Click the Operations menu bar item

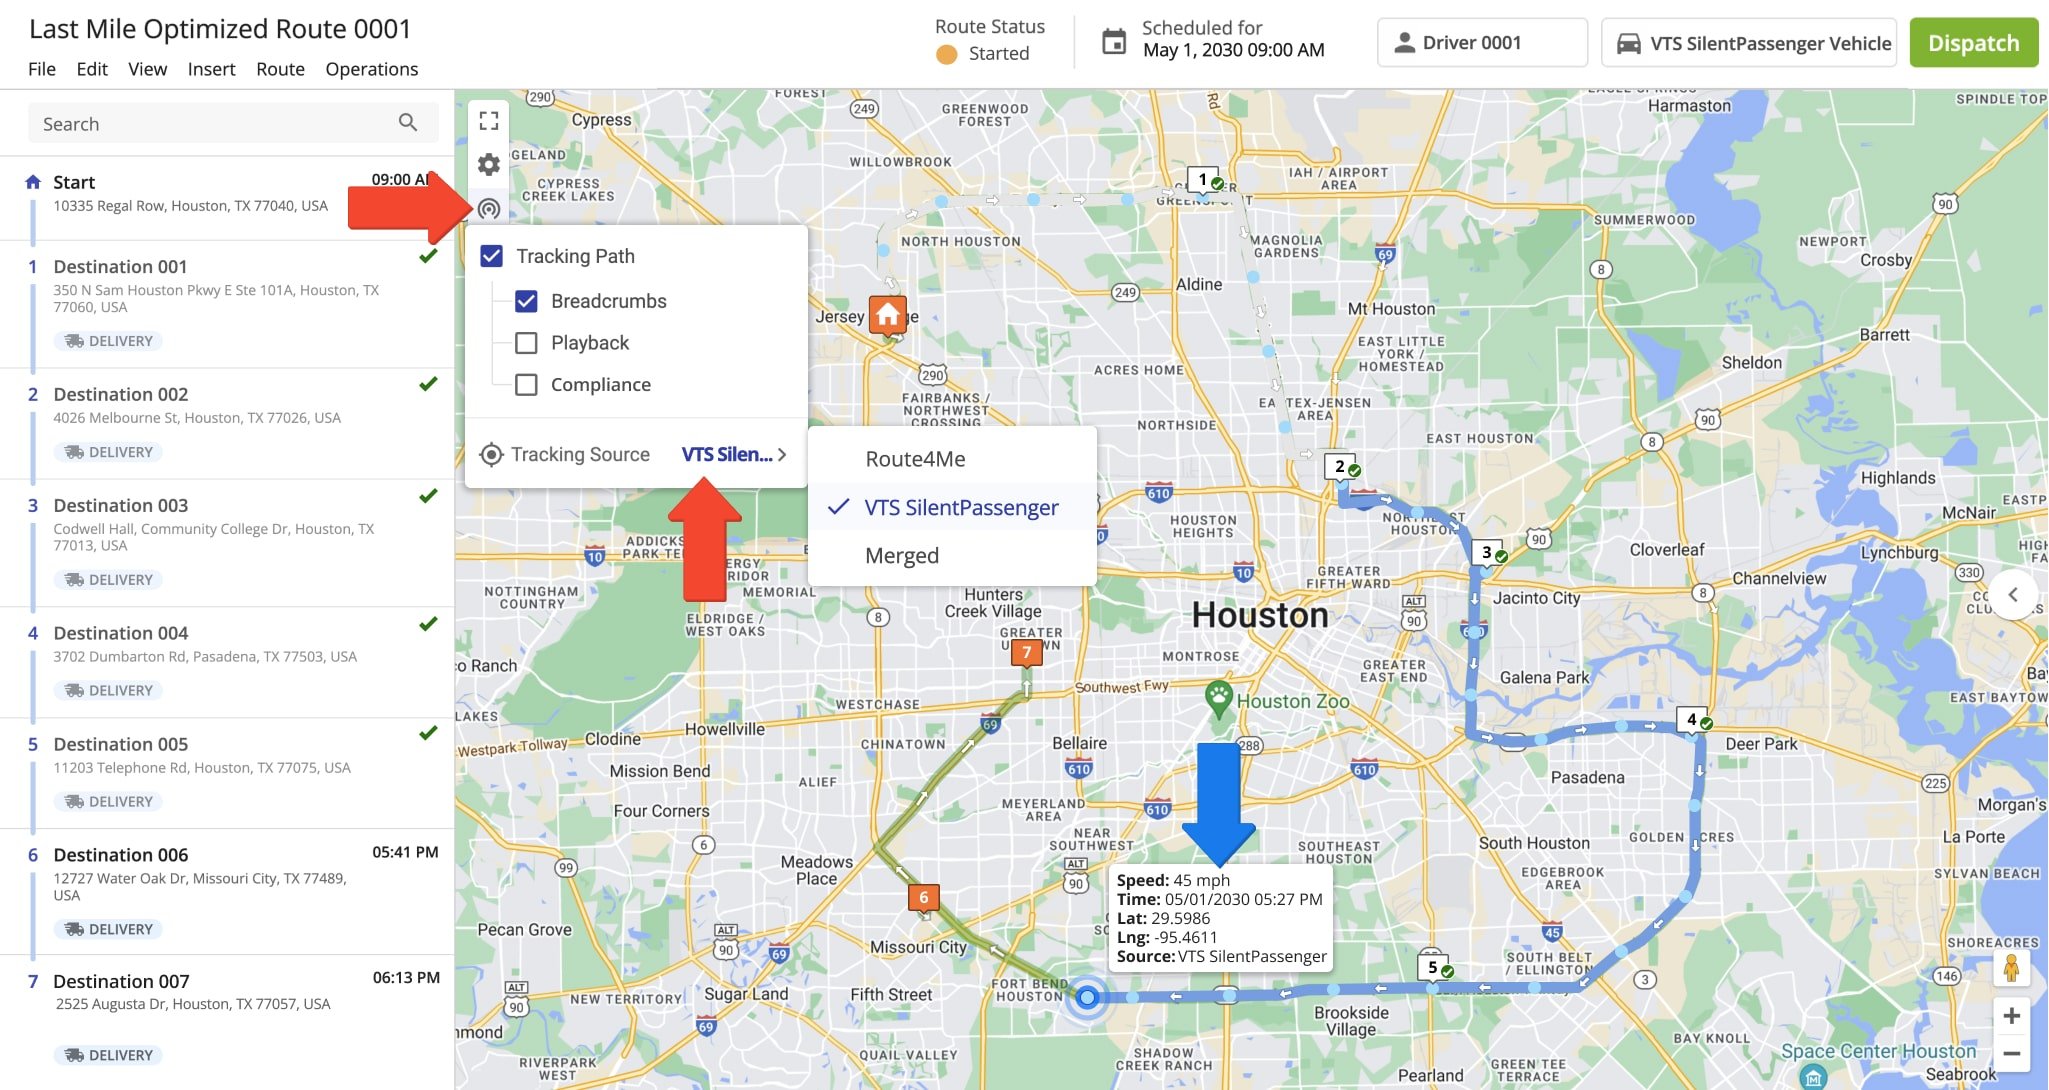(371, 66)
